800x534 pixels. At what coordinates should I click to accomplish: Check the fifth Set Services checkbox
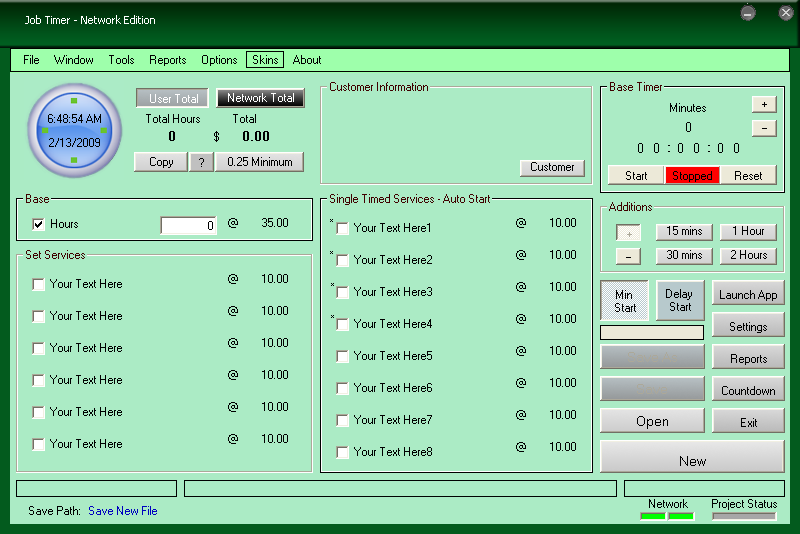[x=38, y=412]
